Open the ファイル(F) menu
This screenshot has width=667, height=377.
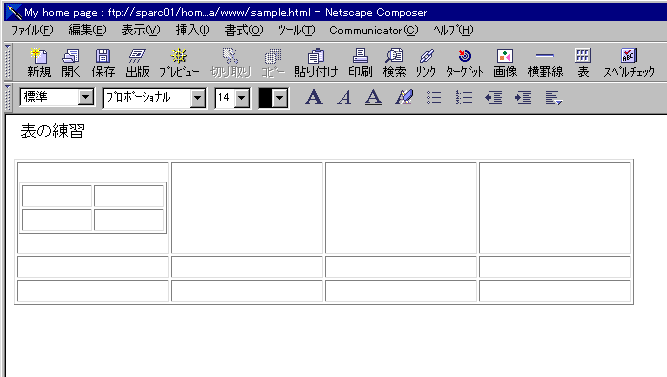click(x=32, y=31)
